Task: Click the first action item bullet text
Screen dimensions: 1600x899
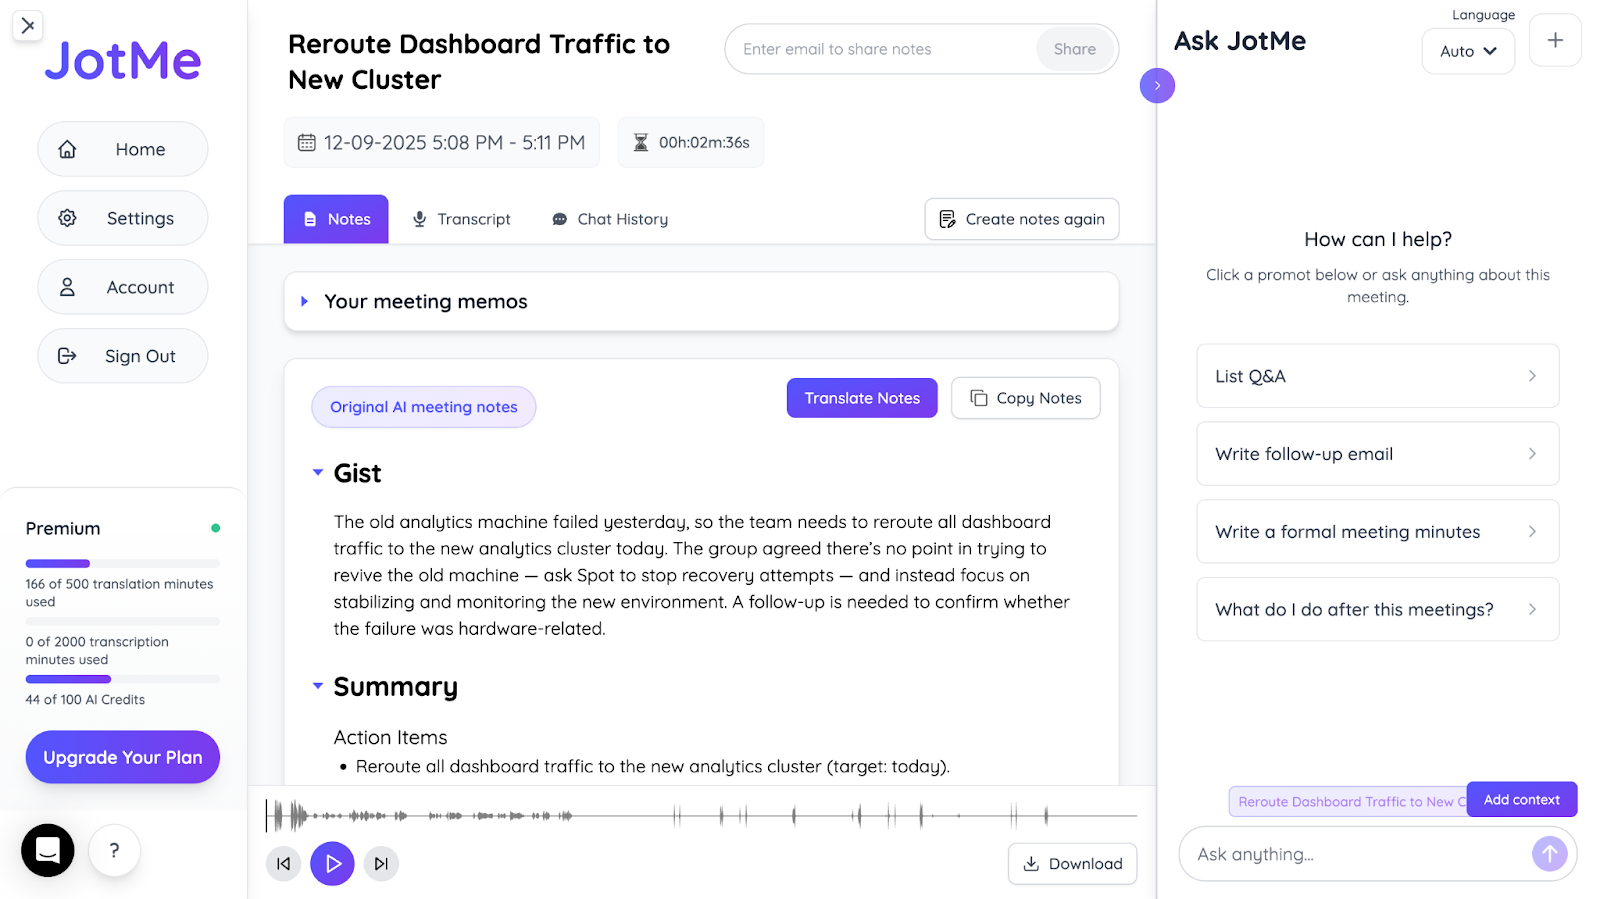Action: [653, 766]
